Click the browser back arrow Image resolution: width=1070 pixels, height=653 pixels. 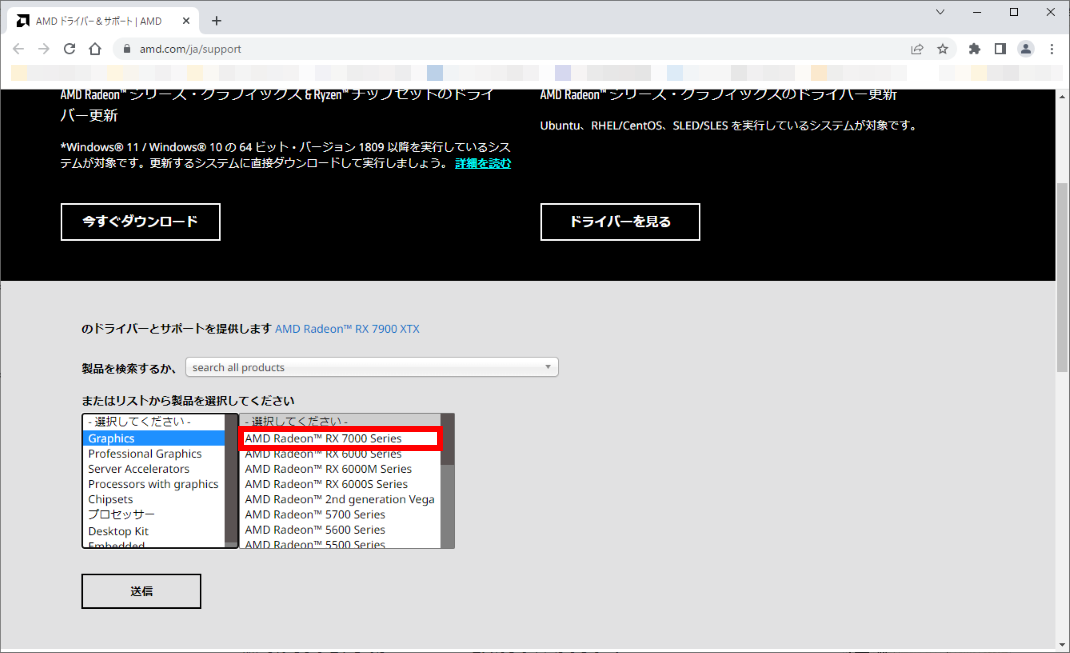click(x=18, y=49)
